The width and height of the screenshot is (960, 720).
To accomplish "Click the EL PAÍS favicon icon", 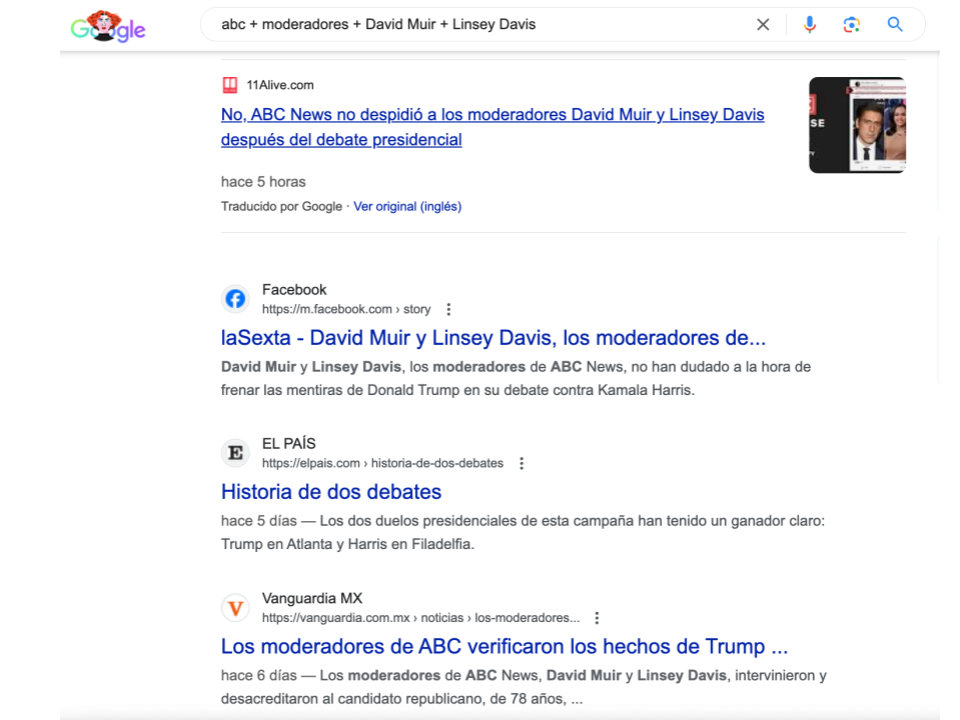I will 235,453.
